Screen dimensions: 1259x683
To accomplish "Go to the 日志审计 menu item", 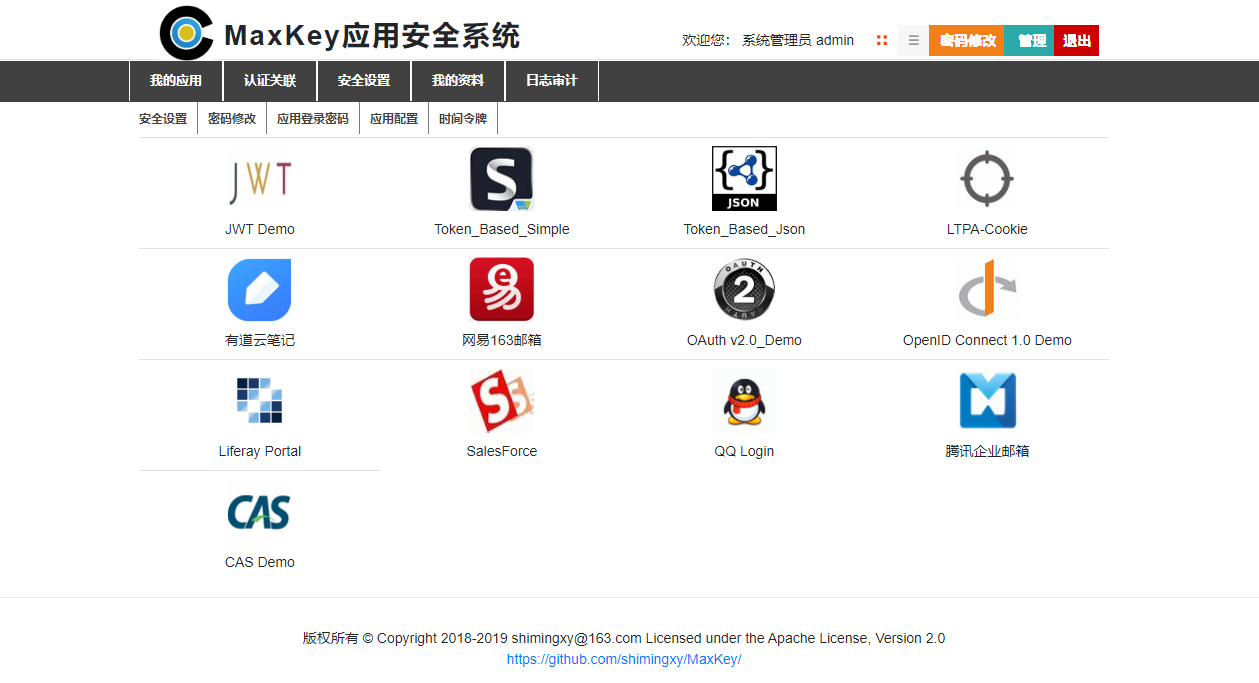I will coord(552,81).
